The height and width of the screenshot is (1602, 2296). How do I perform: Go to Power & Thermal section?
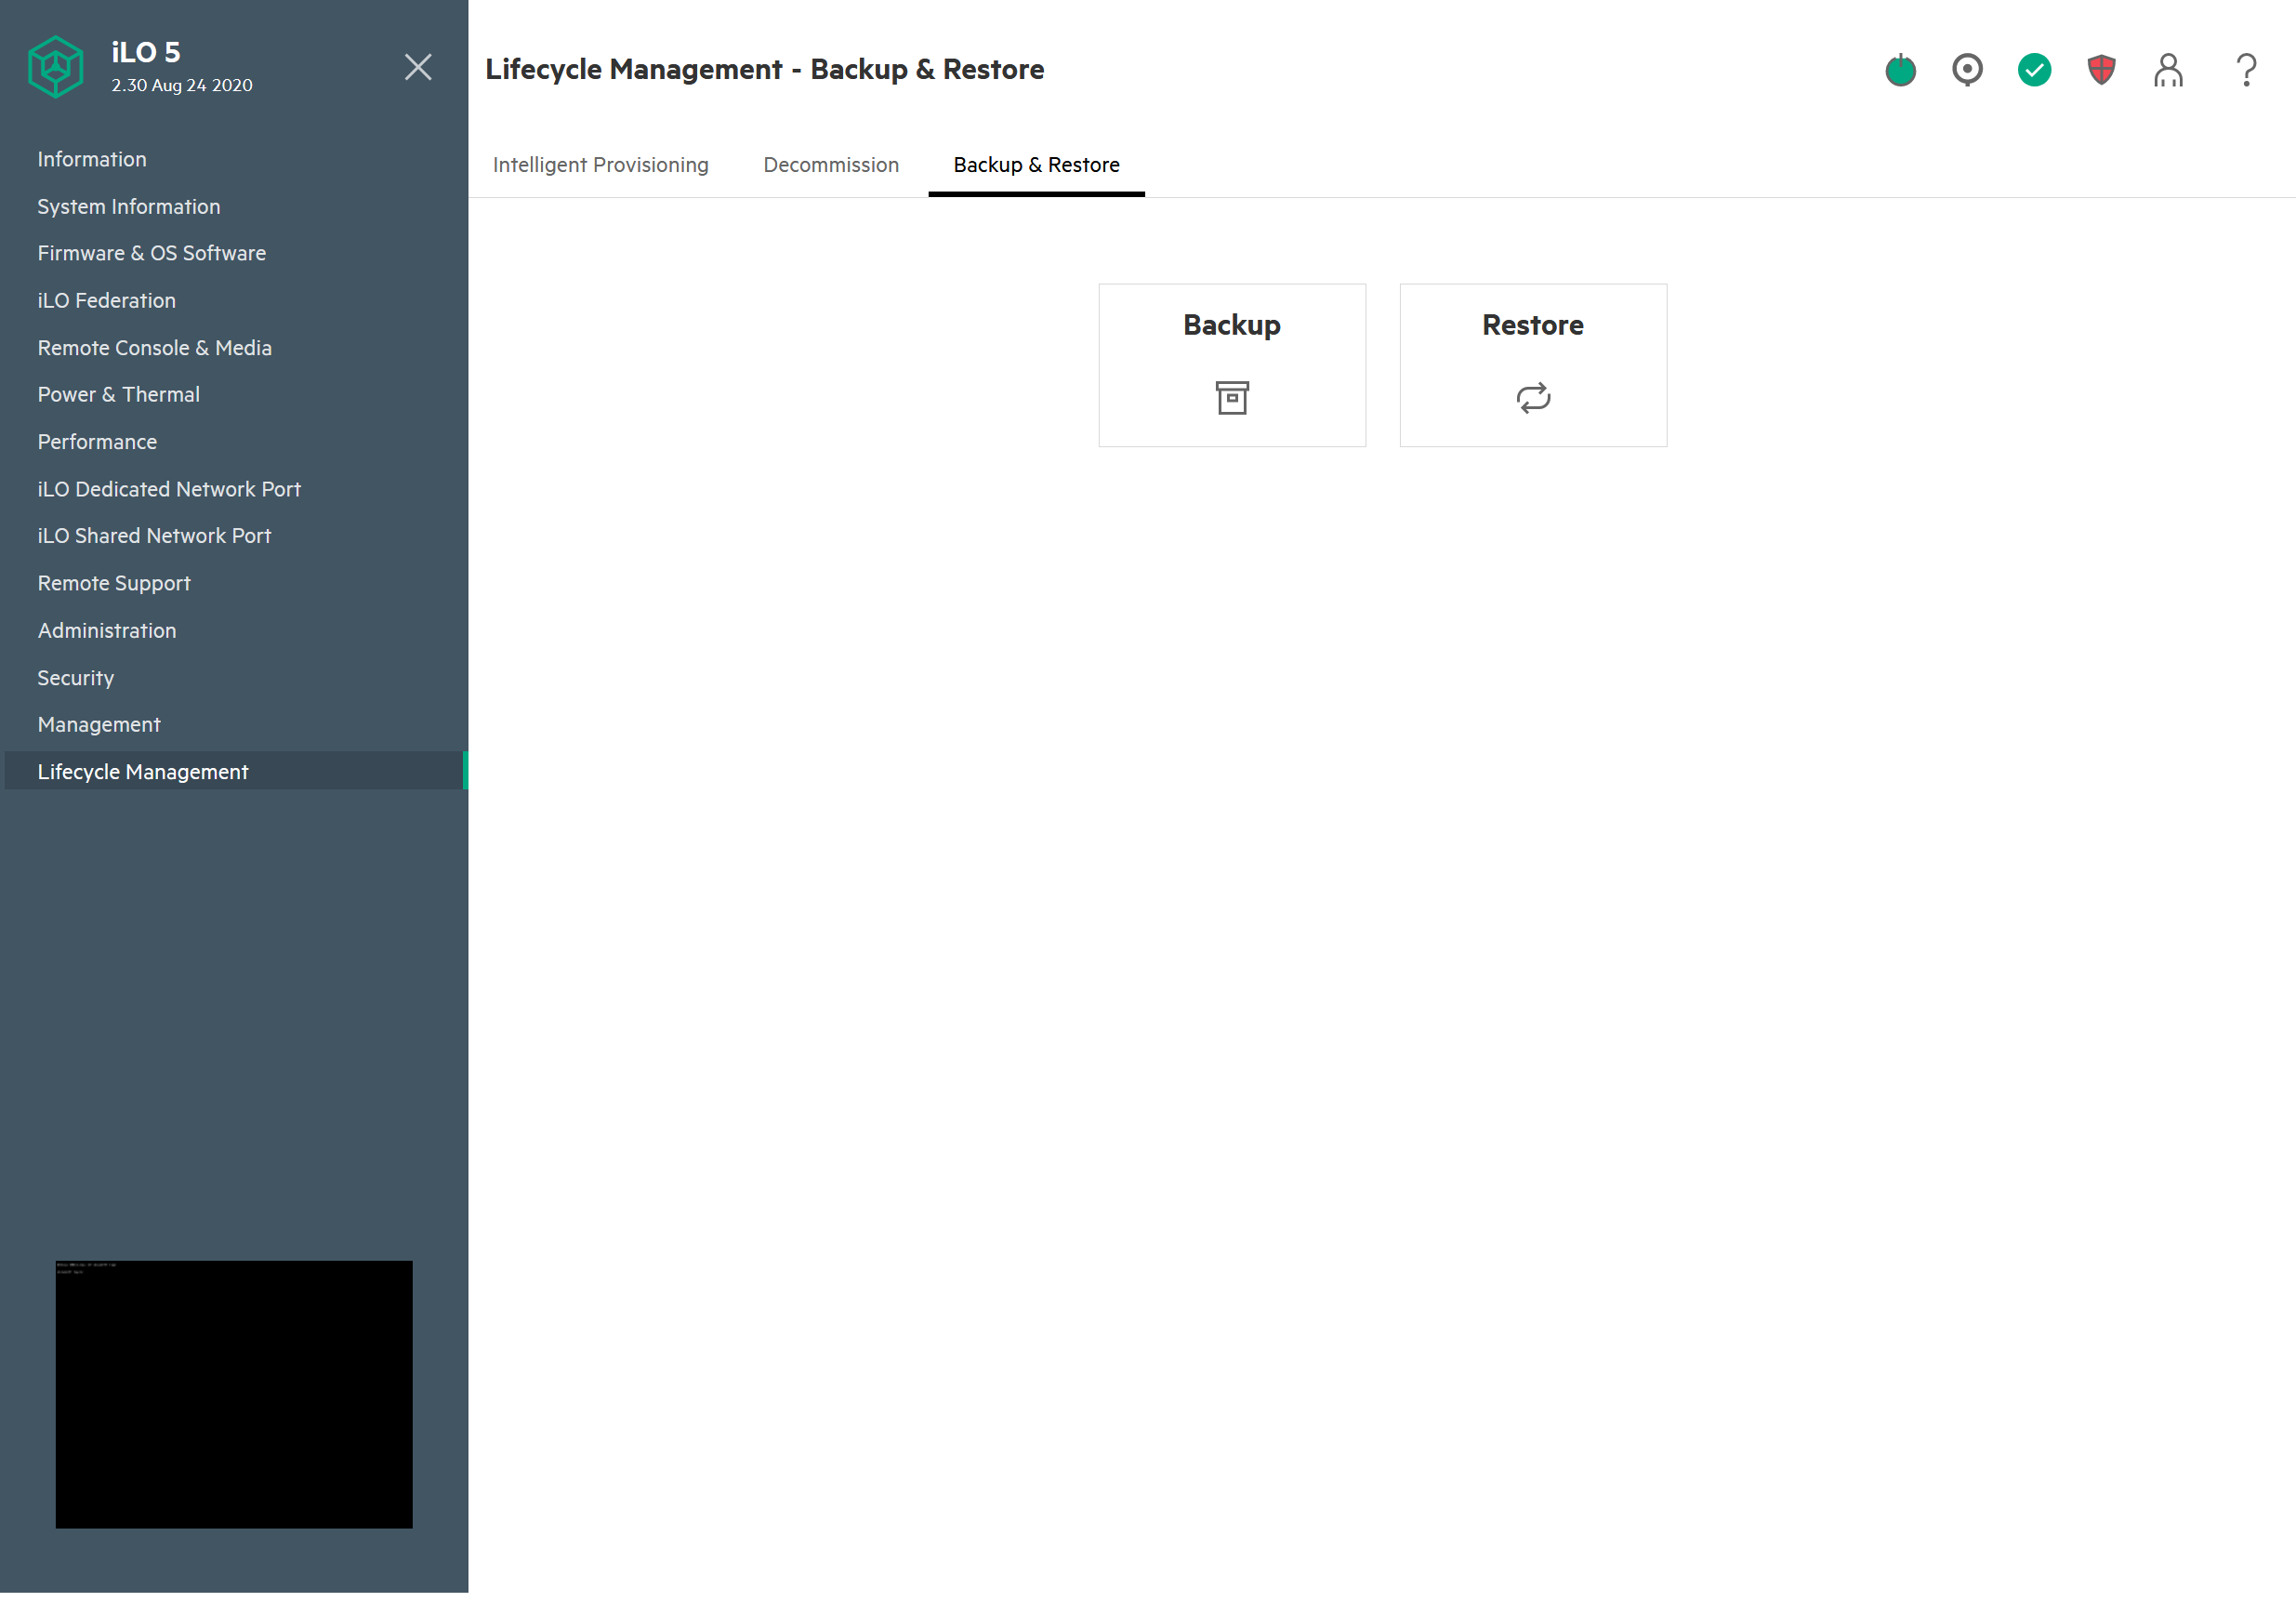click(x=119, y=394)
